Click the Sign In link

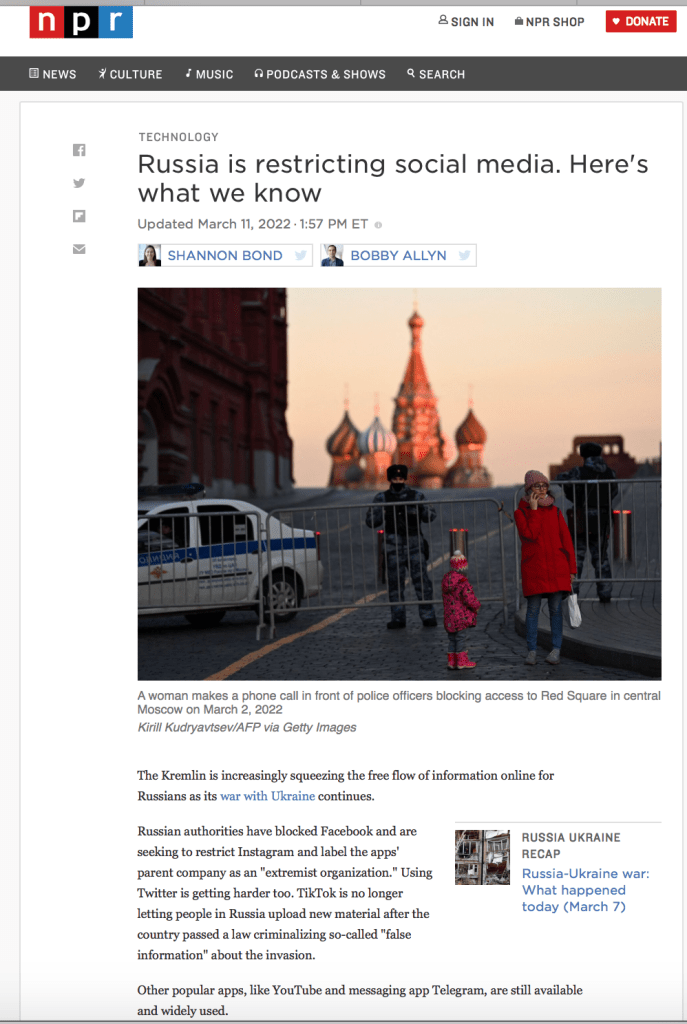coord(466,22)
